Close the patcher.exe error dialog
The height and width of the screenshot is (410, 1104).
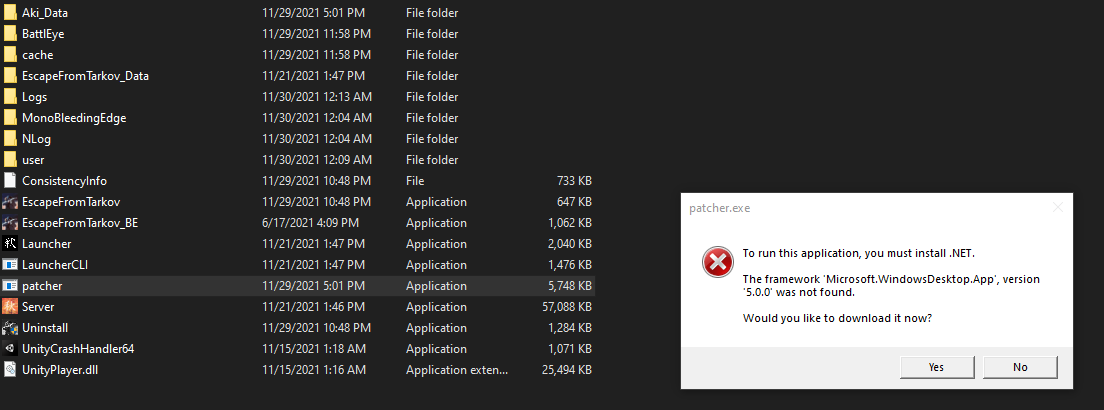tap(1057, 208)
